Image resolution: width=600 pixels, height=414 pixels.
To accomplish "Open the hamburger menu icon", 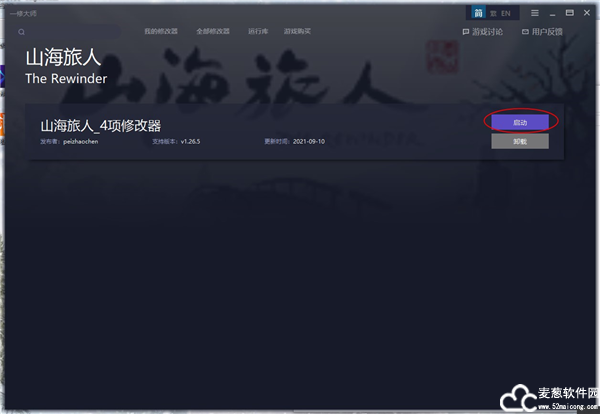I will [537, 13].
